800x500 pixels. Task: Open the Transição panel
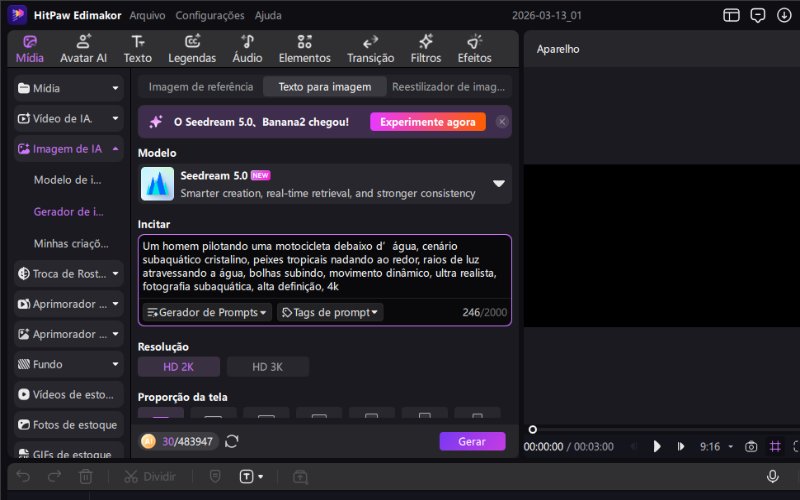(x=370, y=49)
